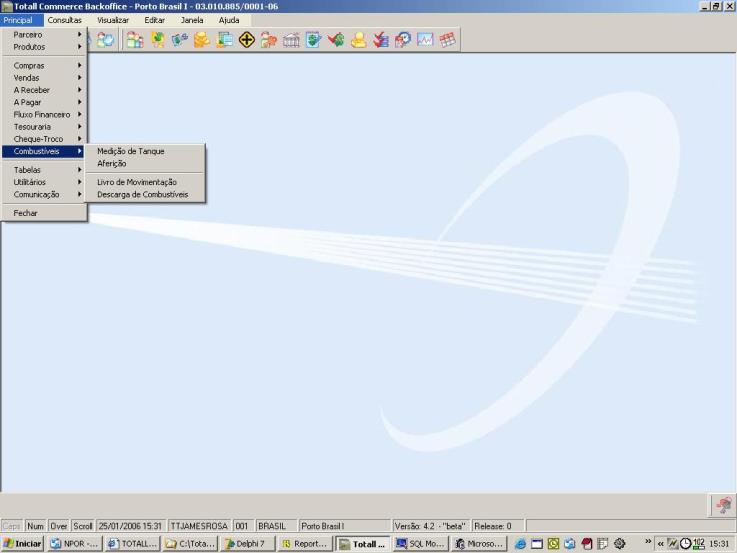Click the stacked documents toolbar icon

coord(224,40)
